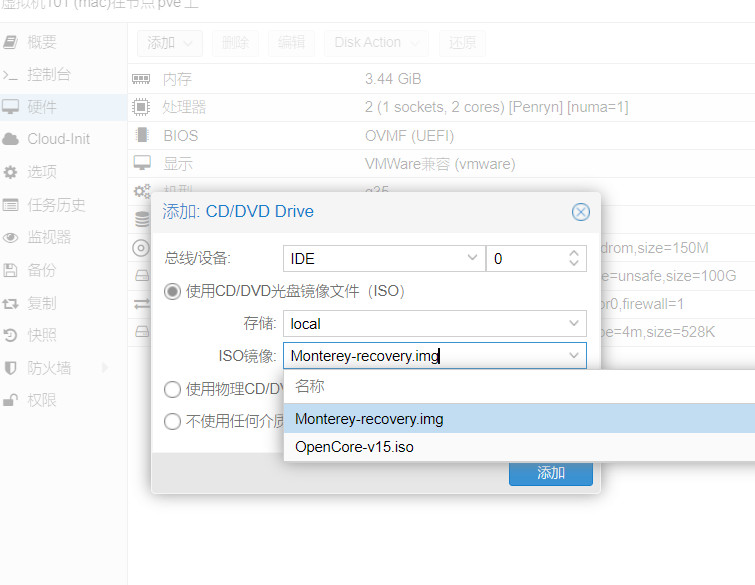The height and width of the screenshot is (585, 755).
Task: Toggle the ISO镜像 dropdown arrow
Action: (574, 356)
